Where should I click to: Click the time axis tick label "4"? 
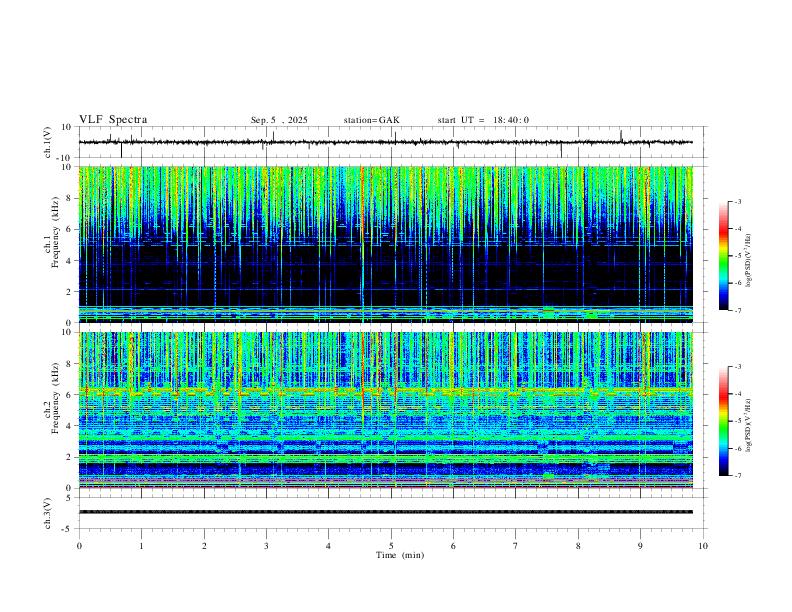click(328, 546)
